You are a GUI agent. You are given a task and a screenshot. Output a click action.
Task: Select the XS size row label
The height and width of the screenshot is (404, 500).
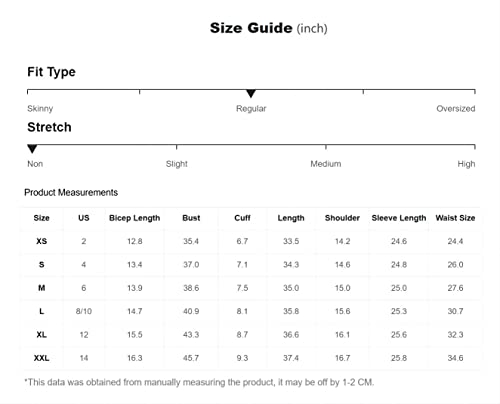tap(42, 241)
